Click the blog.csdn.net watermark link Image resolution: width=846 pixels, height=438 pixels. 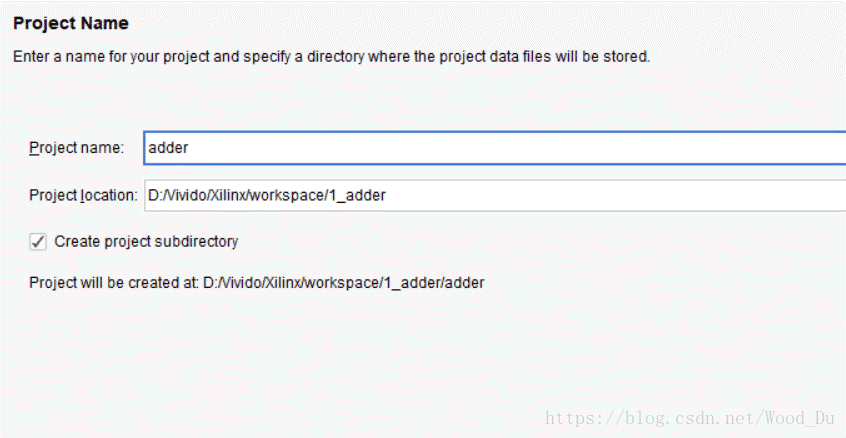point(690,418)
